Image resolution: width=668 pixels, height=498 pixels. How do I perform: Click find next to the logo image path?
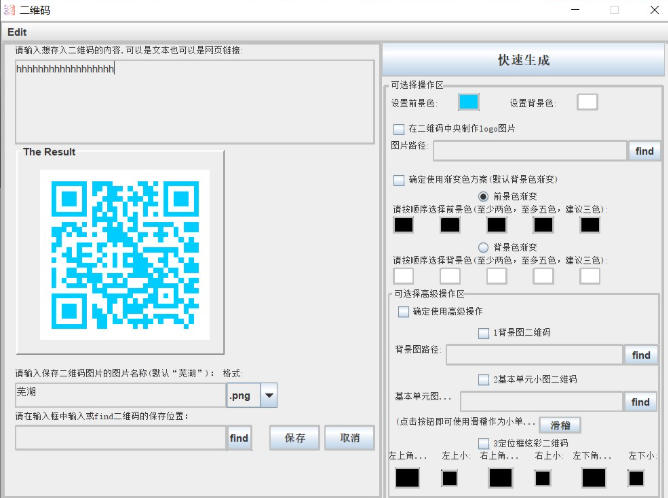(644, 151)
